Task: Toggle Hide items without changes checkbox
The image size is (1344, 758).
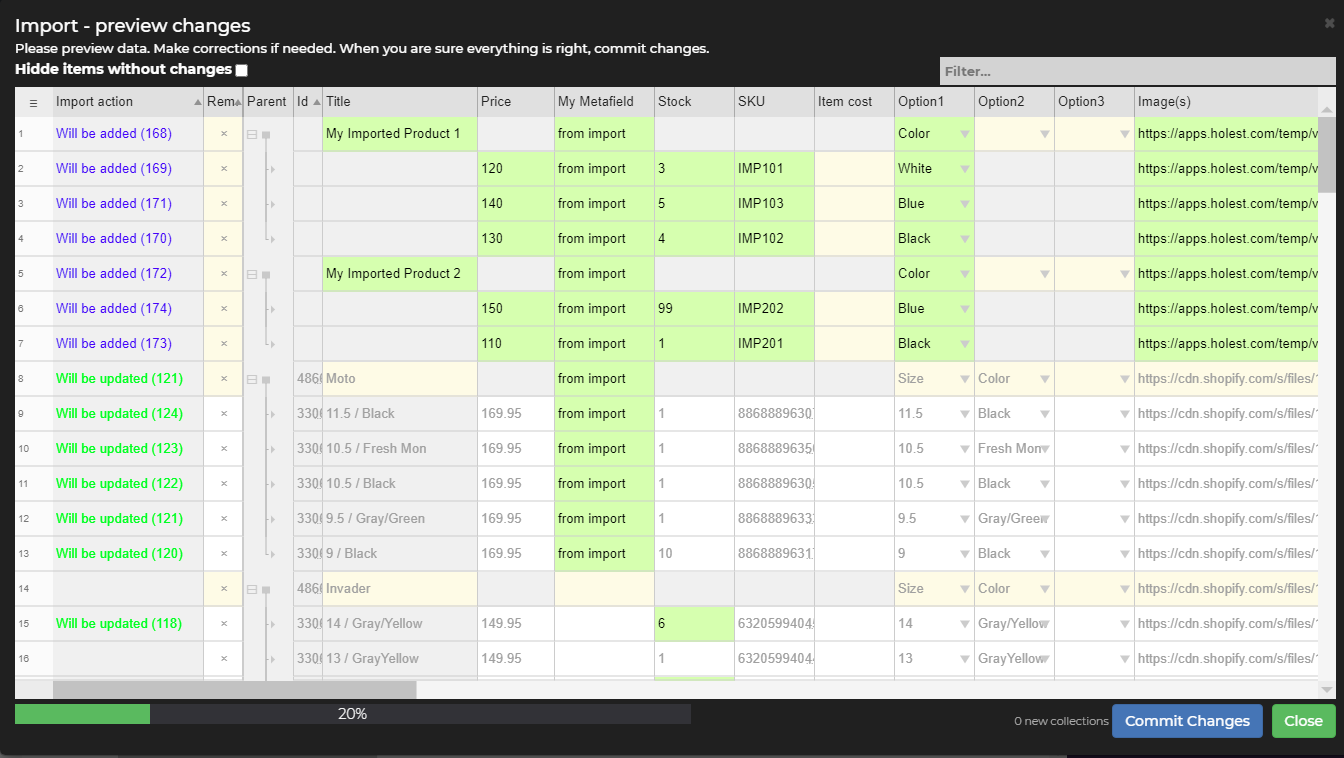Action: 241,70
